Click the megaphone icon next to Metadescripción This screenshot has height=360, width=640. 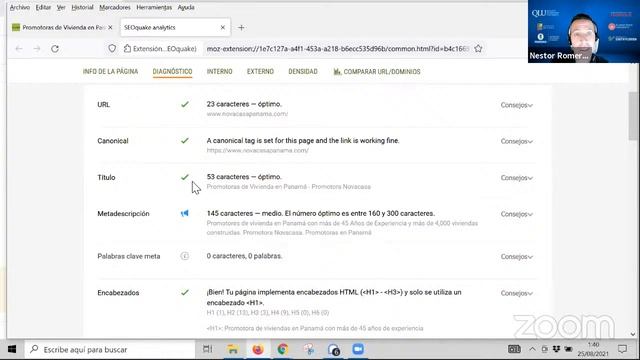click(184, 213)
